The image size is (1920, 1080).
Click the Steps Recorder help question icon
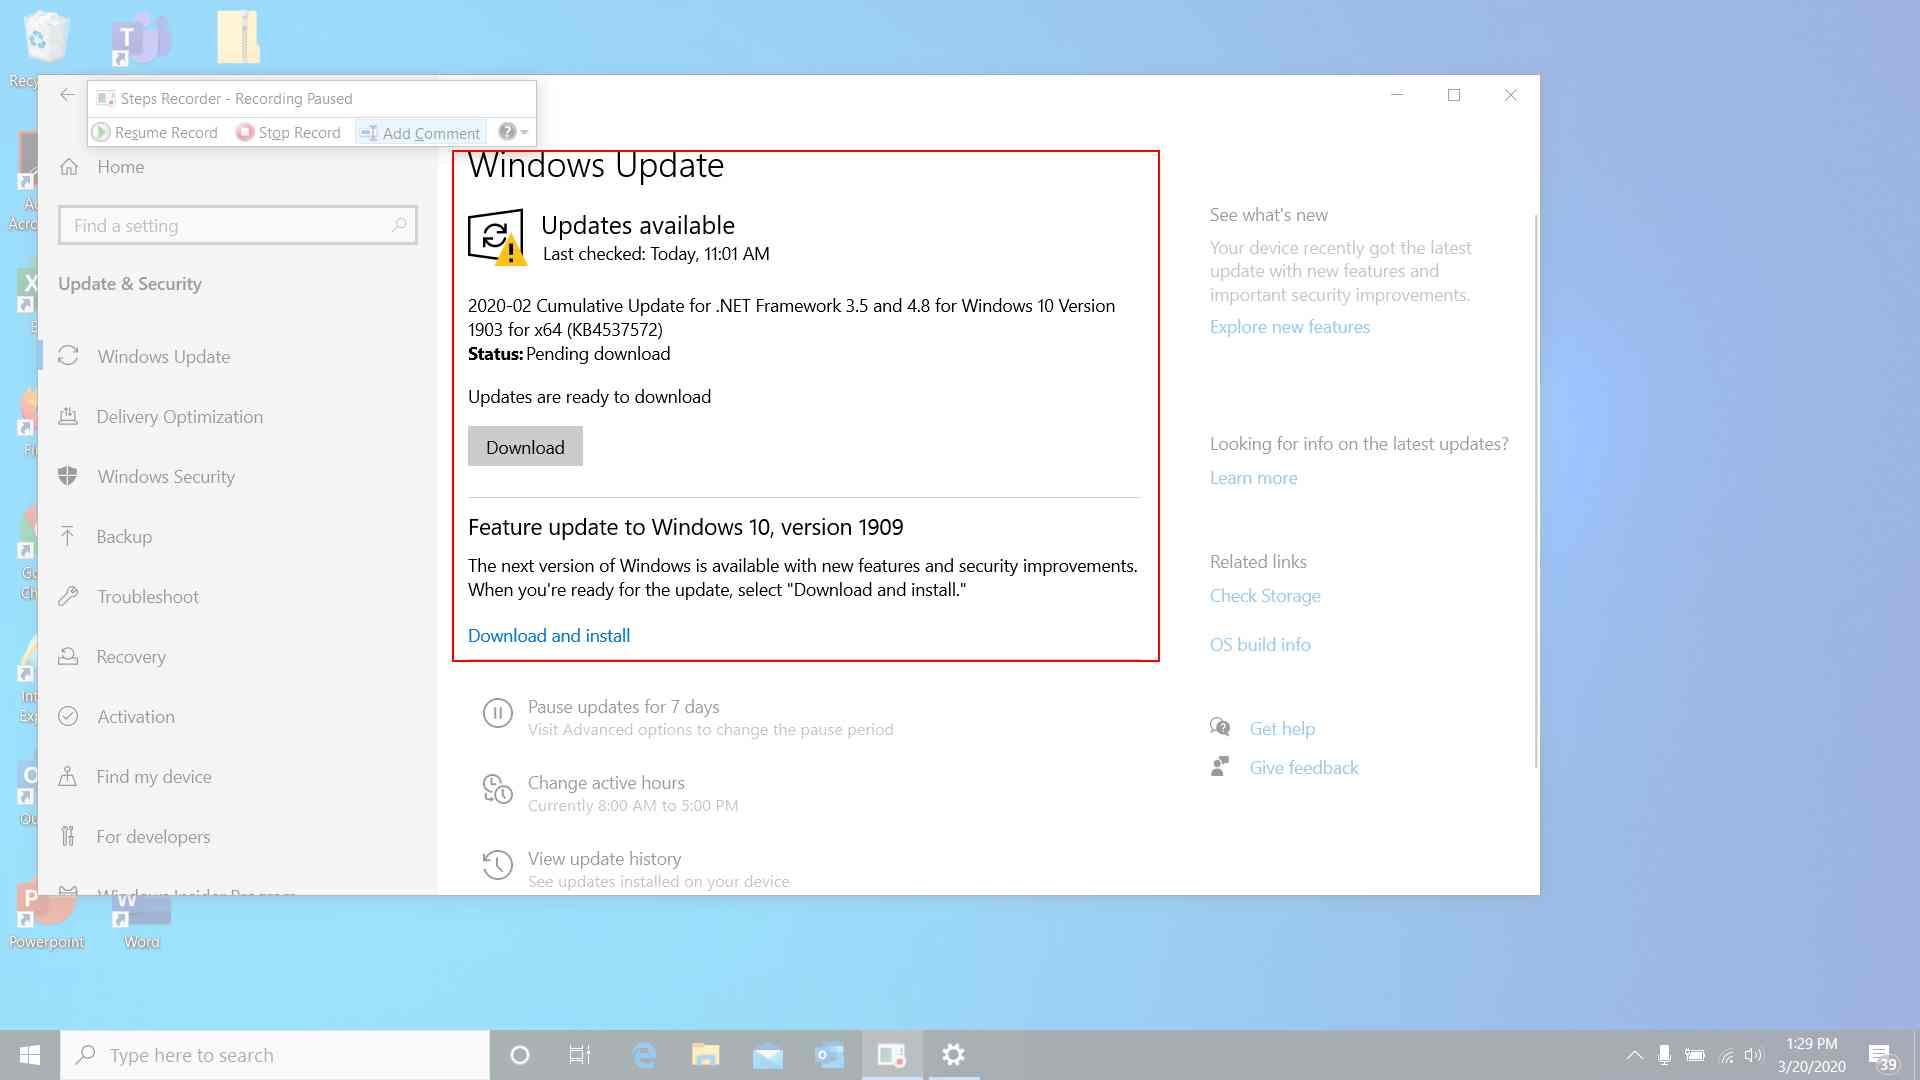pos(507,132)
